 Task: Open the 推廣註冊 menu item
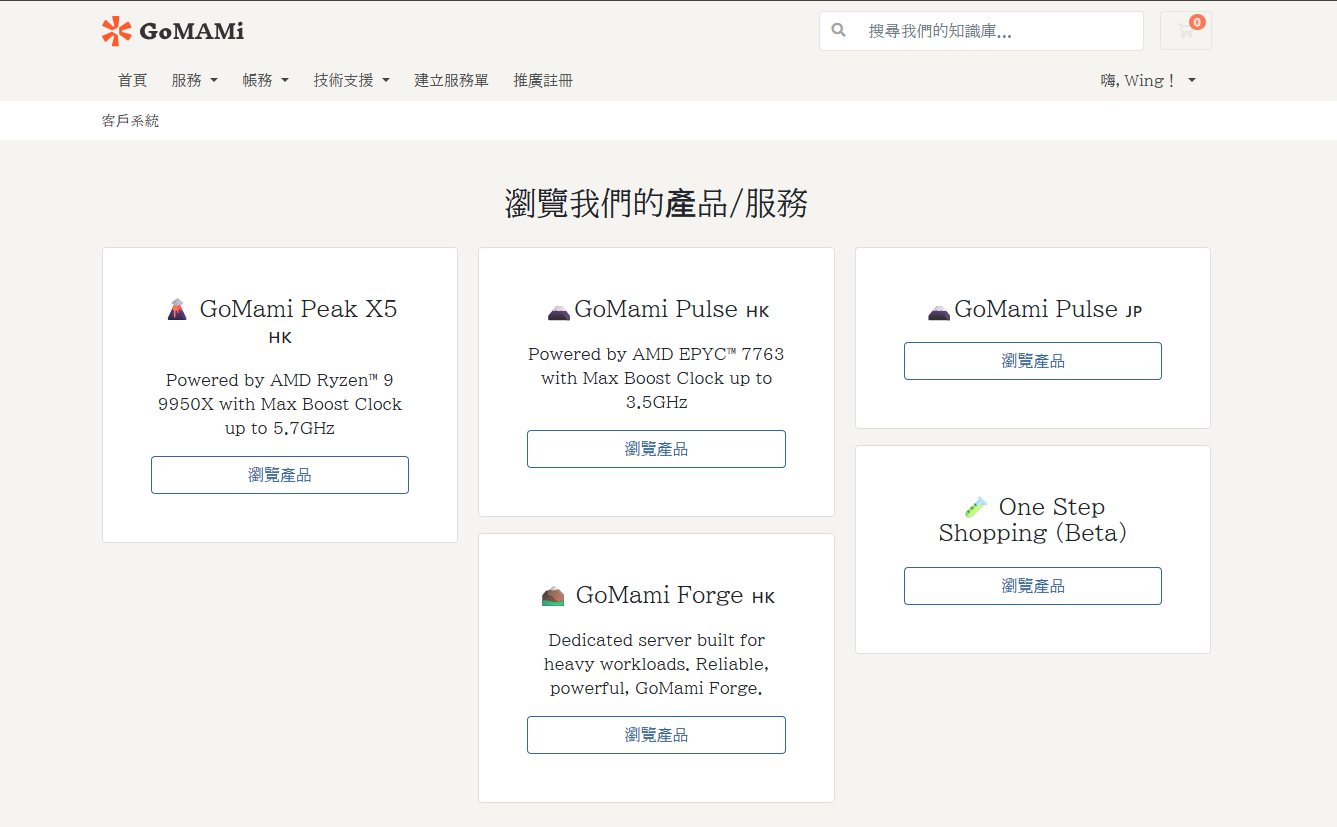(x=543, y=80)
